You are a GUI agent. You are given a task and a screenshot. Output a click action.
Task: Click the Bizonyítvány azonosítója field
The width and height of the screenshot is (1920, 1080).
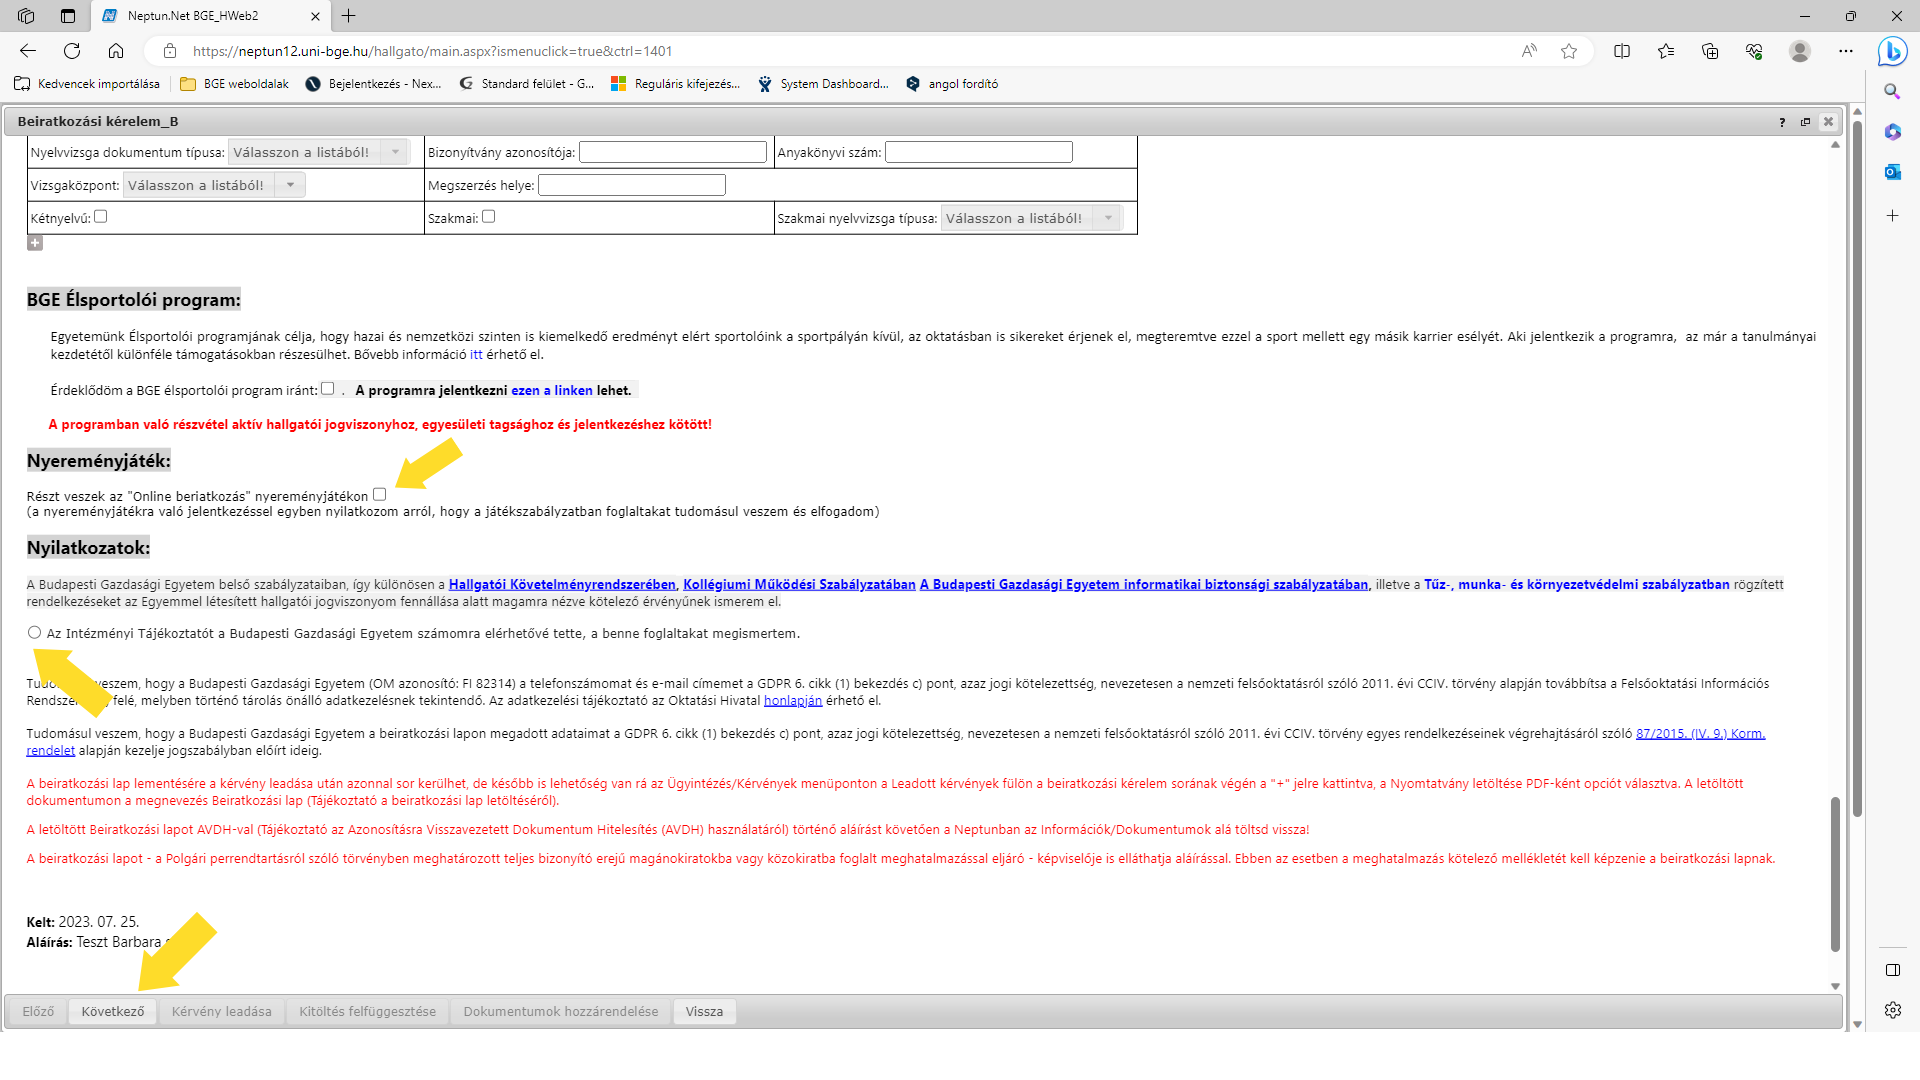(673, 152)
